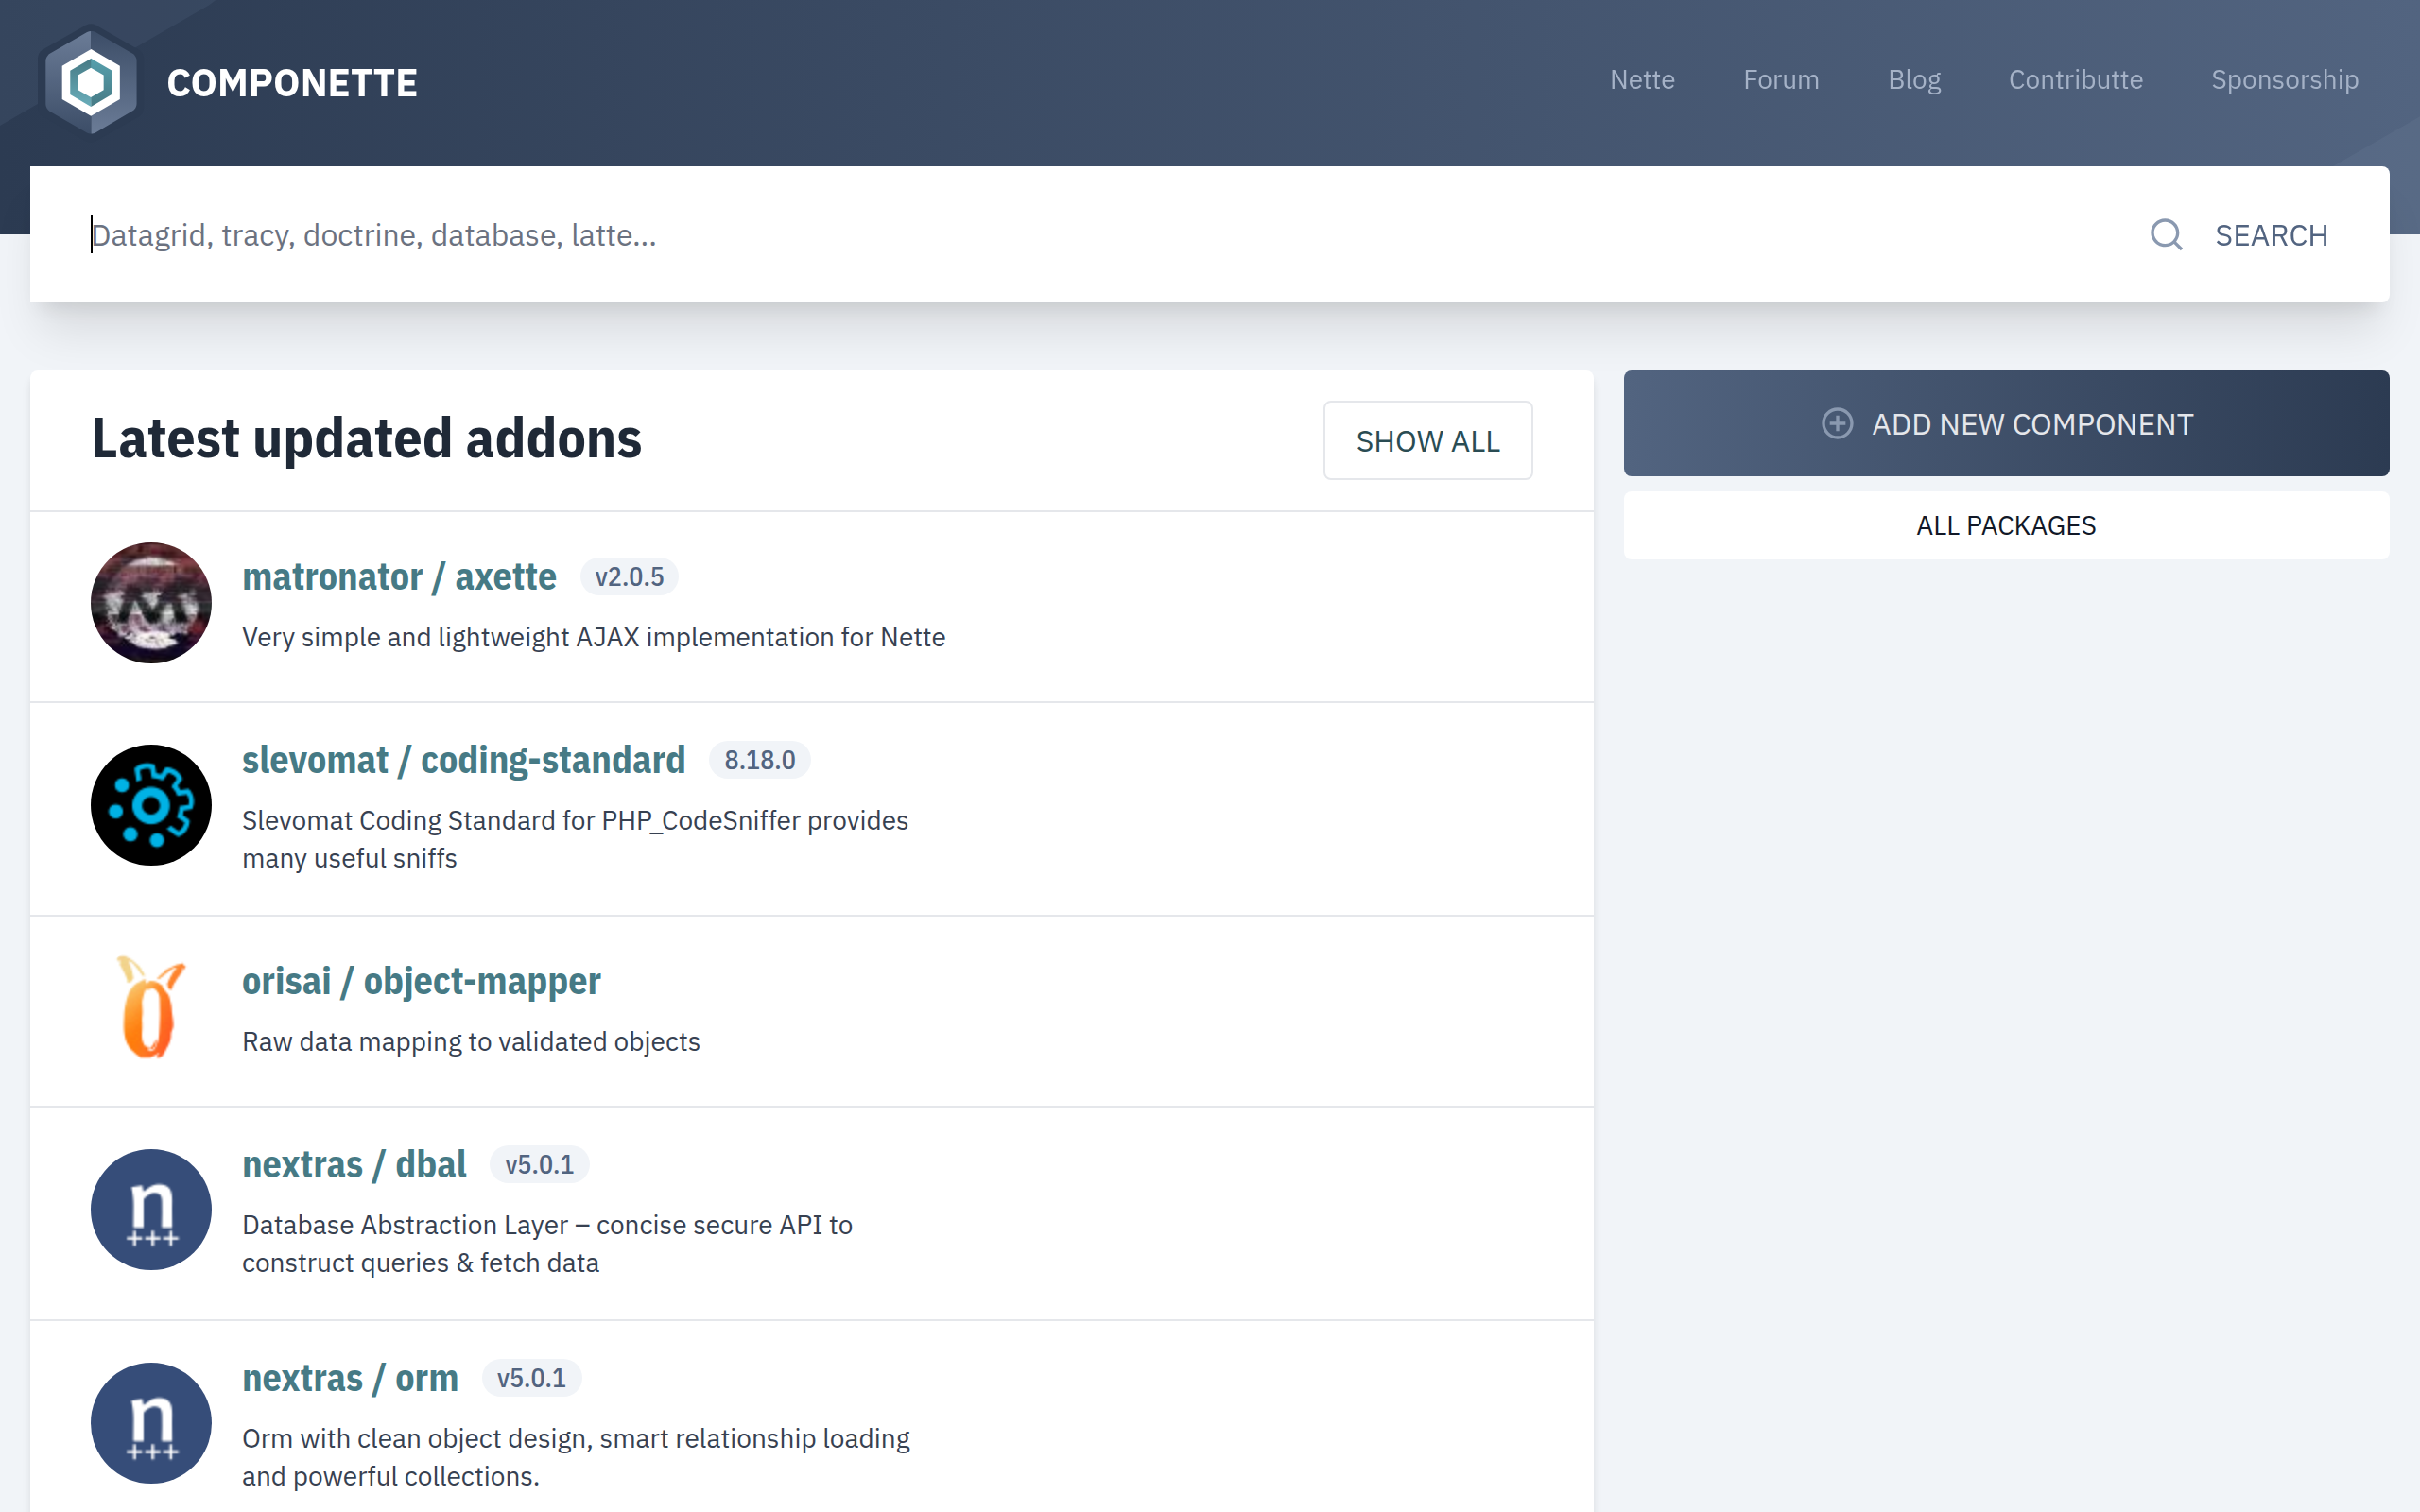Click the 8.18.0 version badge
The image size is (2420, 1512).
tap(759, 761)
